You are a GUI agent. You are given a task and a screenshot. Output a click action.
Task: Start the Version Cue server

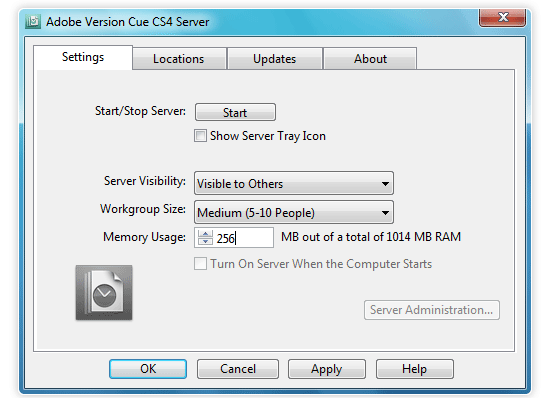click(x=235, y=112)
